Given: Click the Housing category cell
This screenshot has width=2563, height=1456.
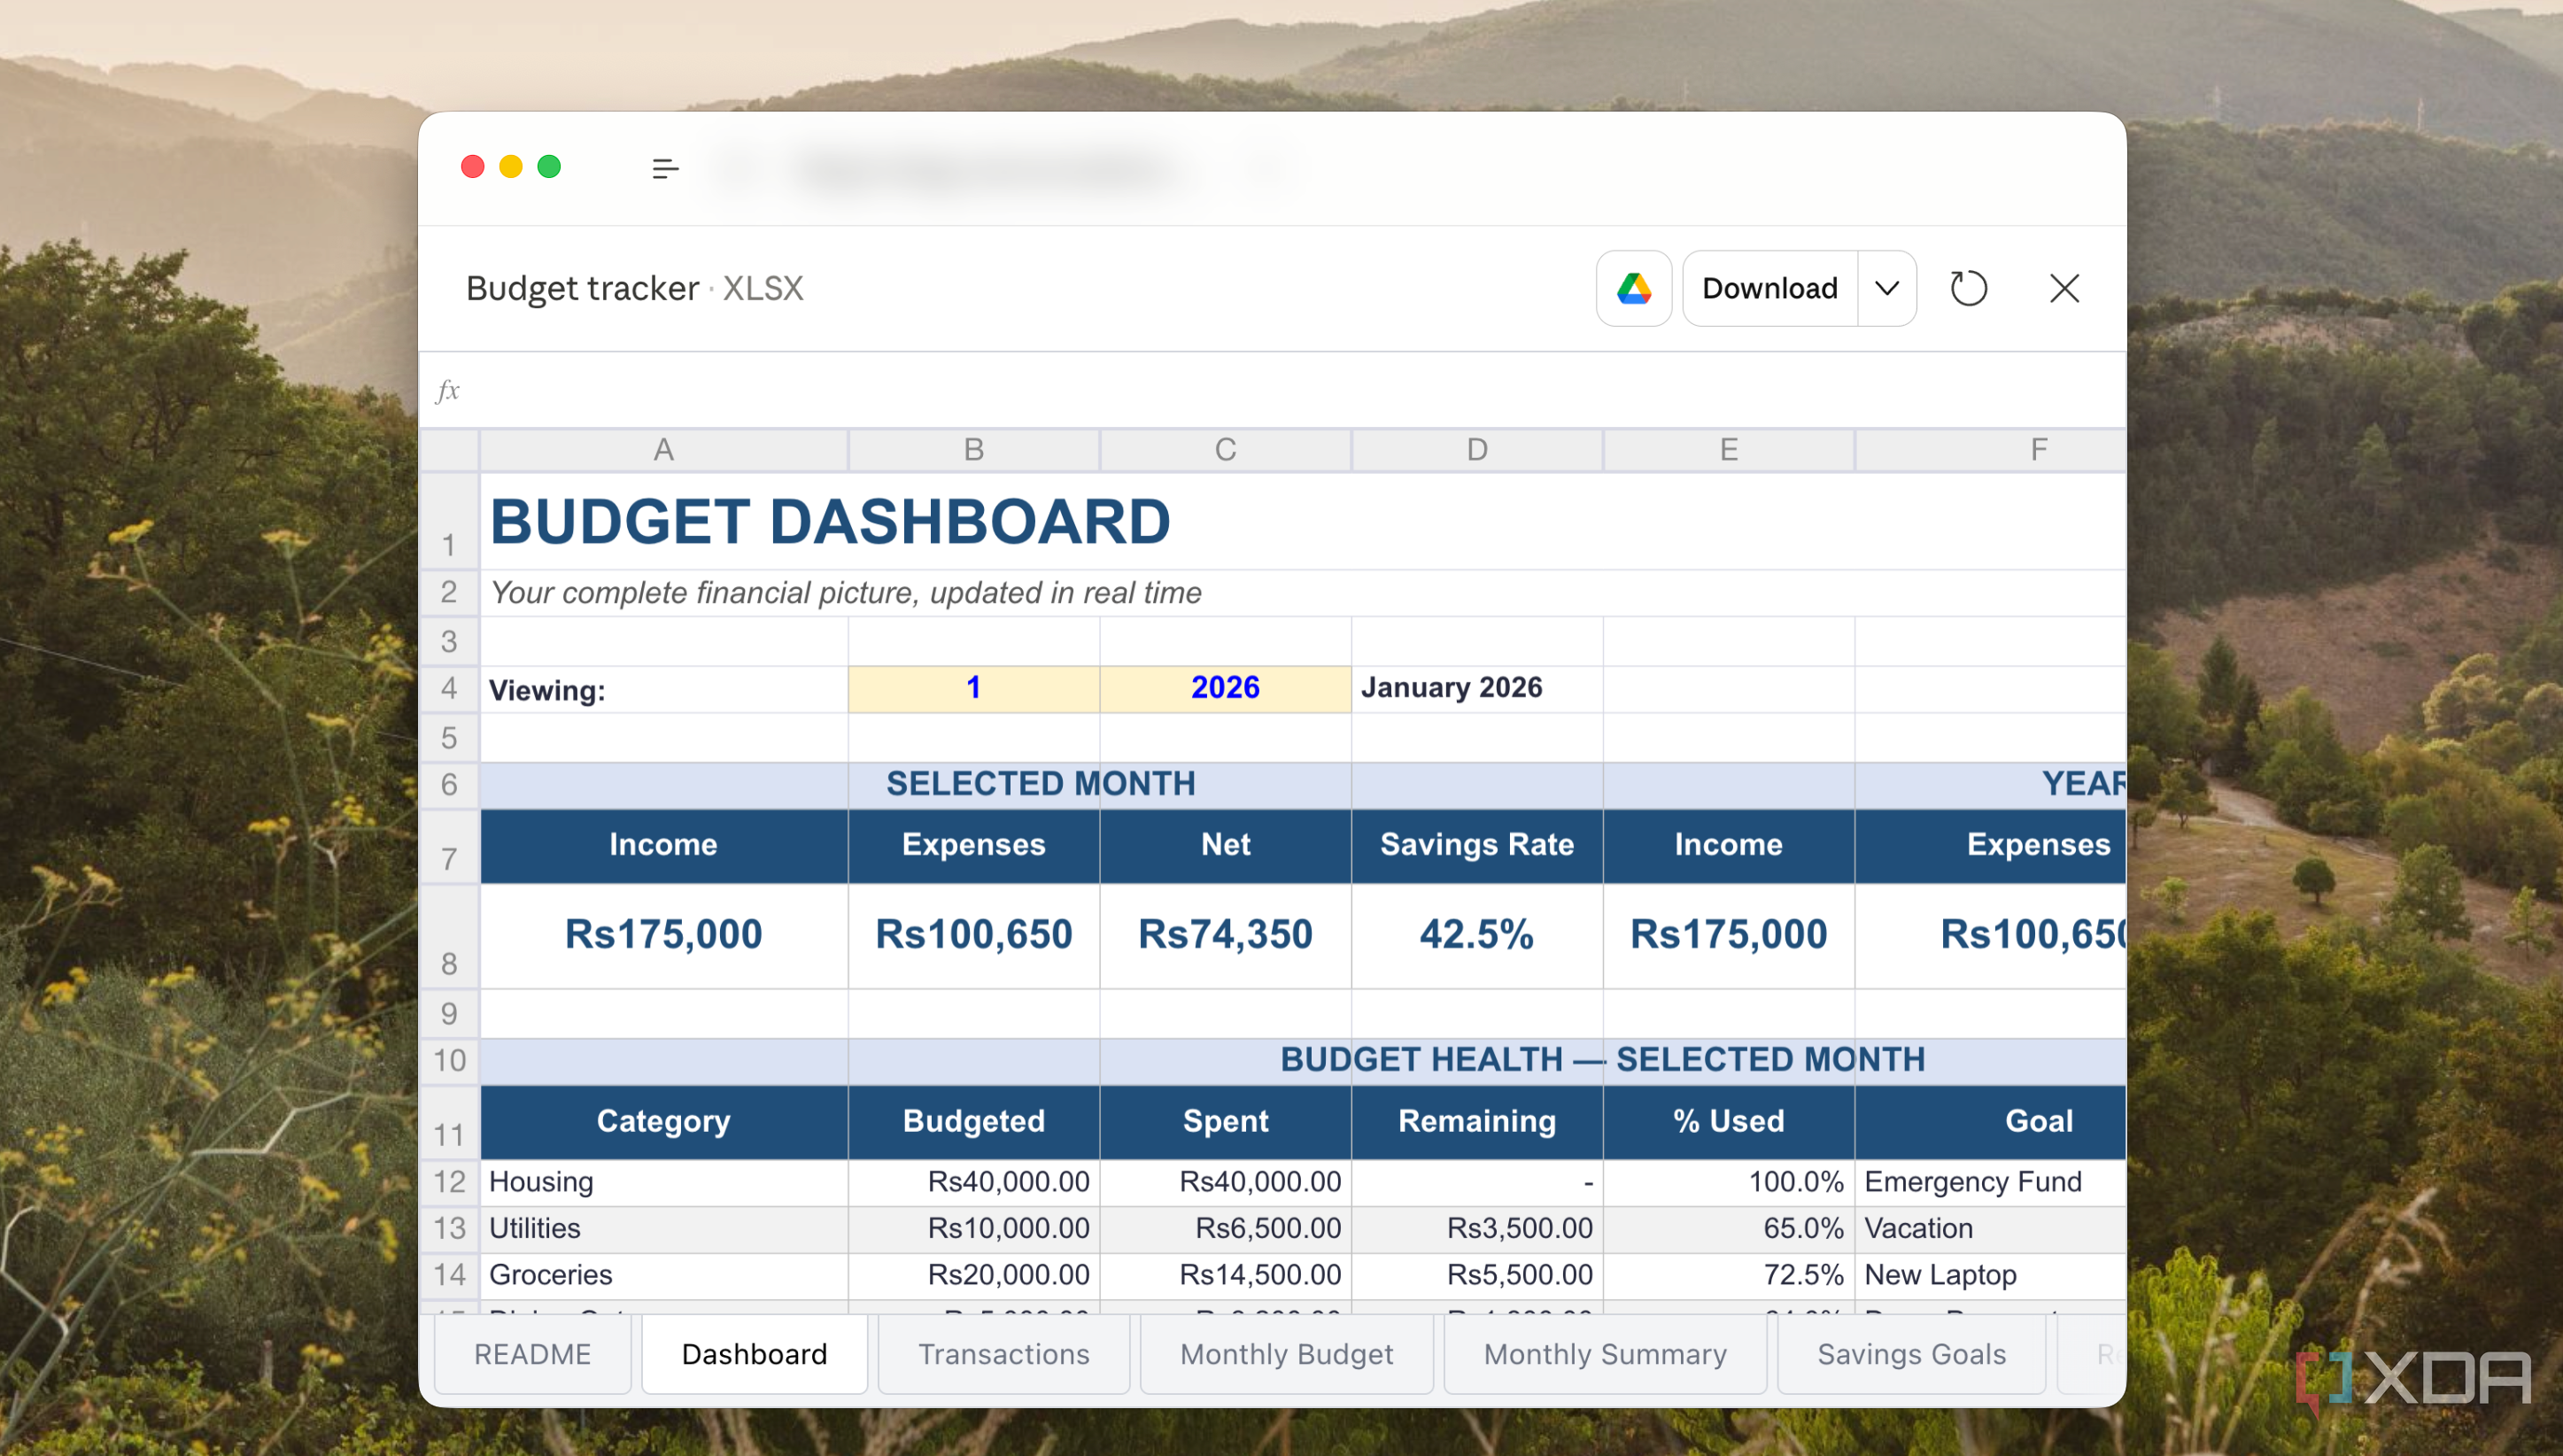Looking at the screenshot, I should click(664, 1182).
